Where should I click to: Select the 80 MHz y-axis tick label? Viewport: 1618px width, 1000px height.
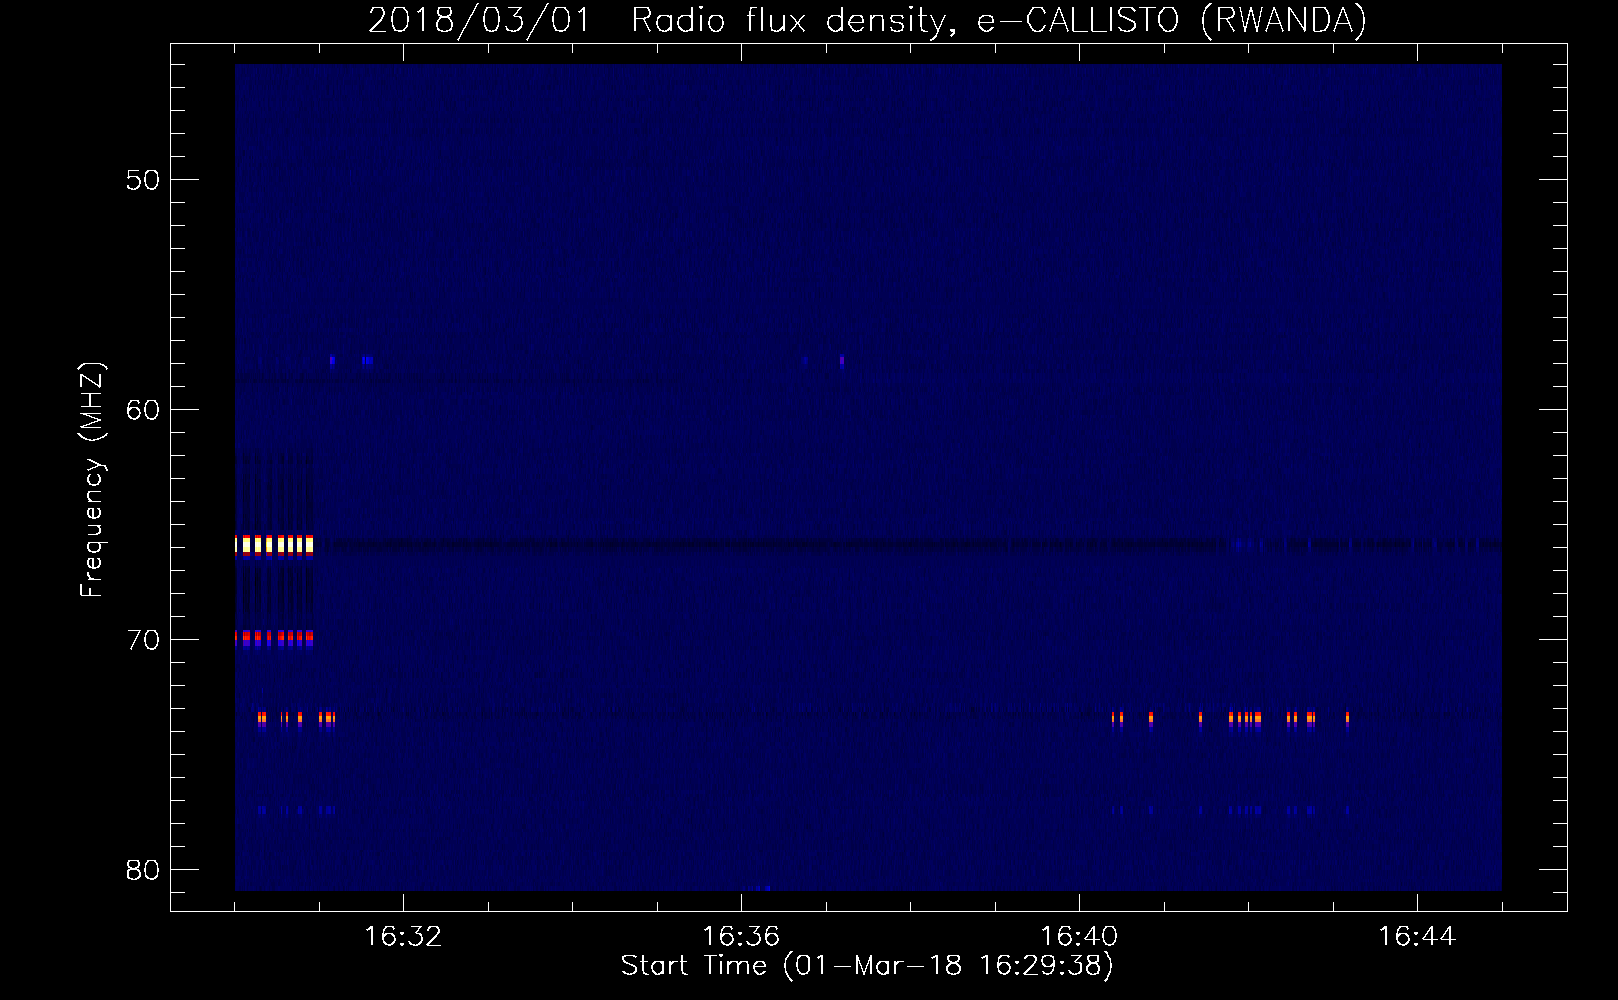coord(143,870)
